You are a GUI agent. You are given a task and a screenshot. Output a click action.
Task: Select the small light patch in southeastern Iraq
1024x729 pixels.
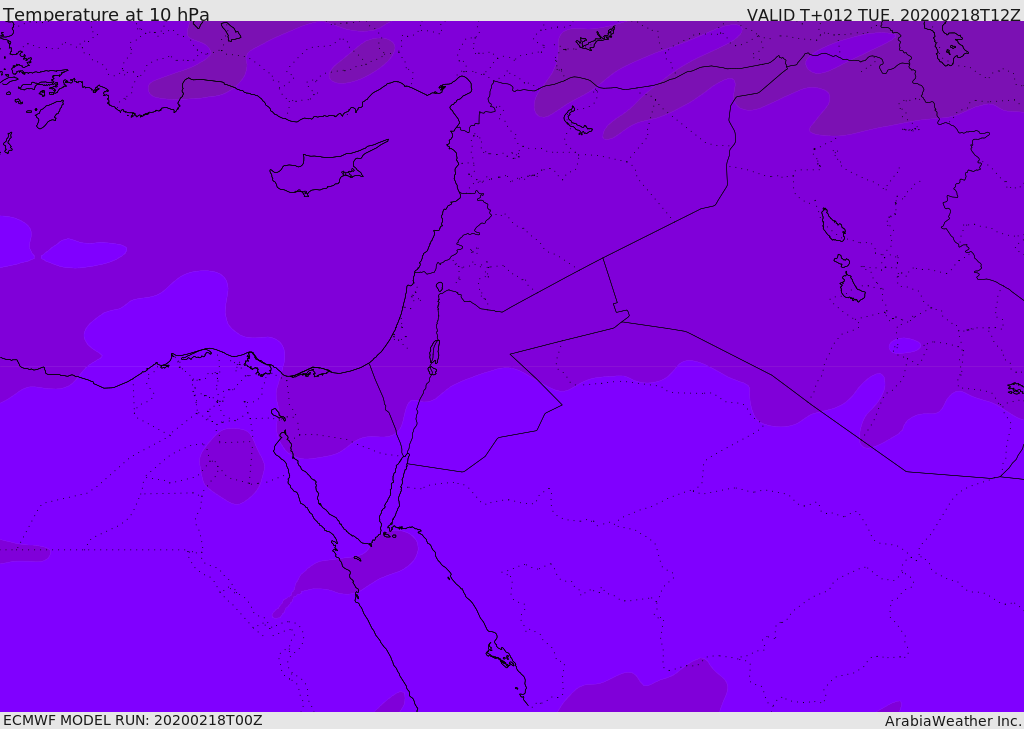click(904, 346)
